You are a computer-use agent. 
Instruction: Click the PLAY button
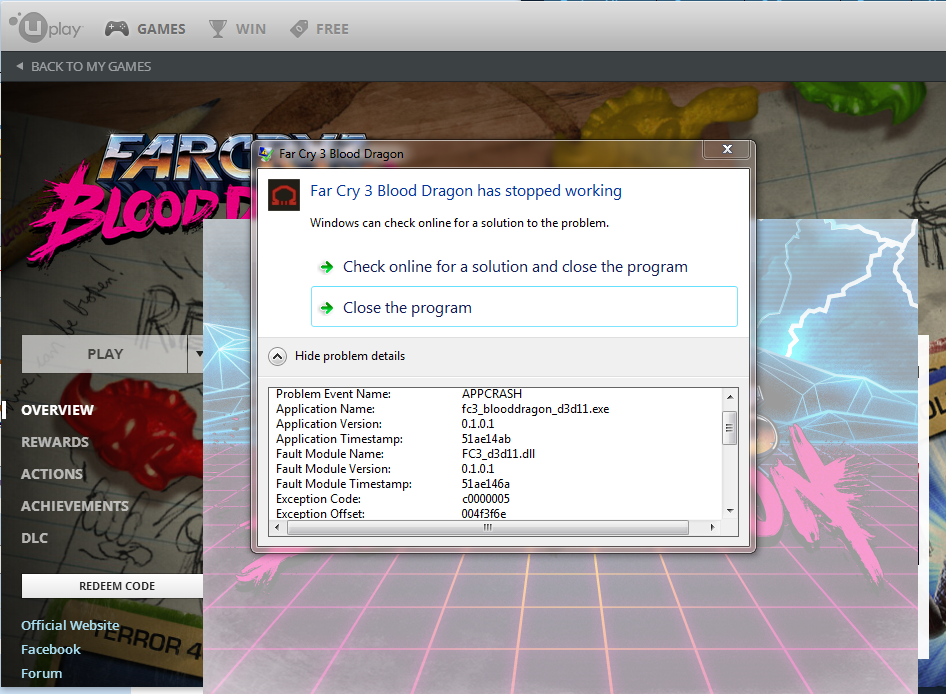pos(105,354)
